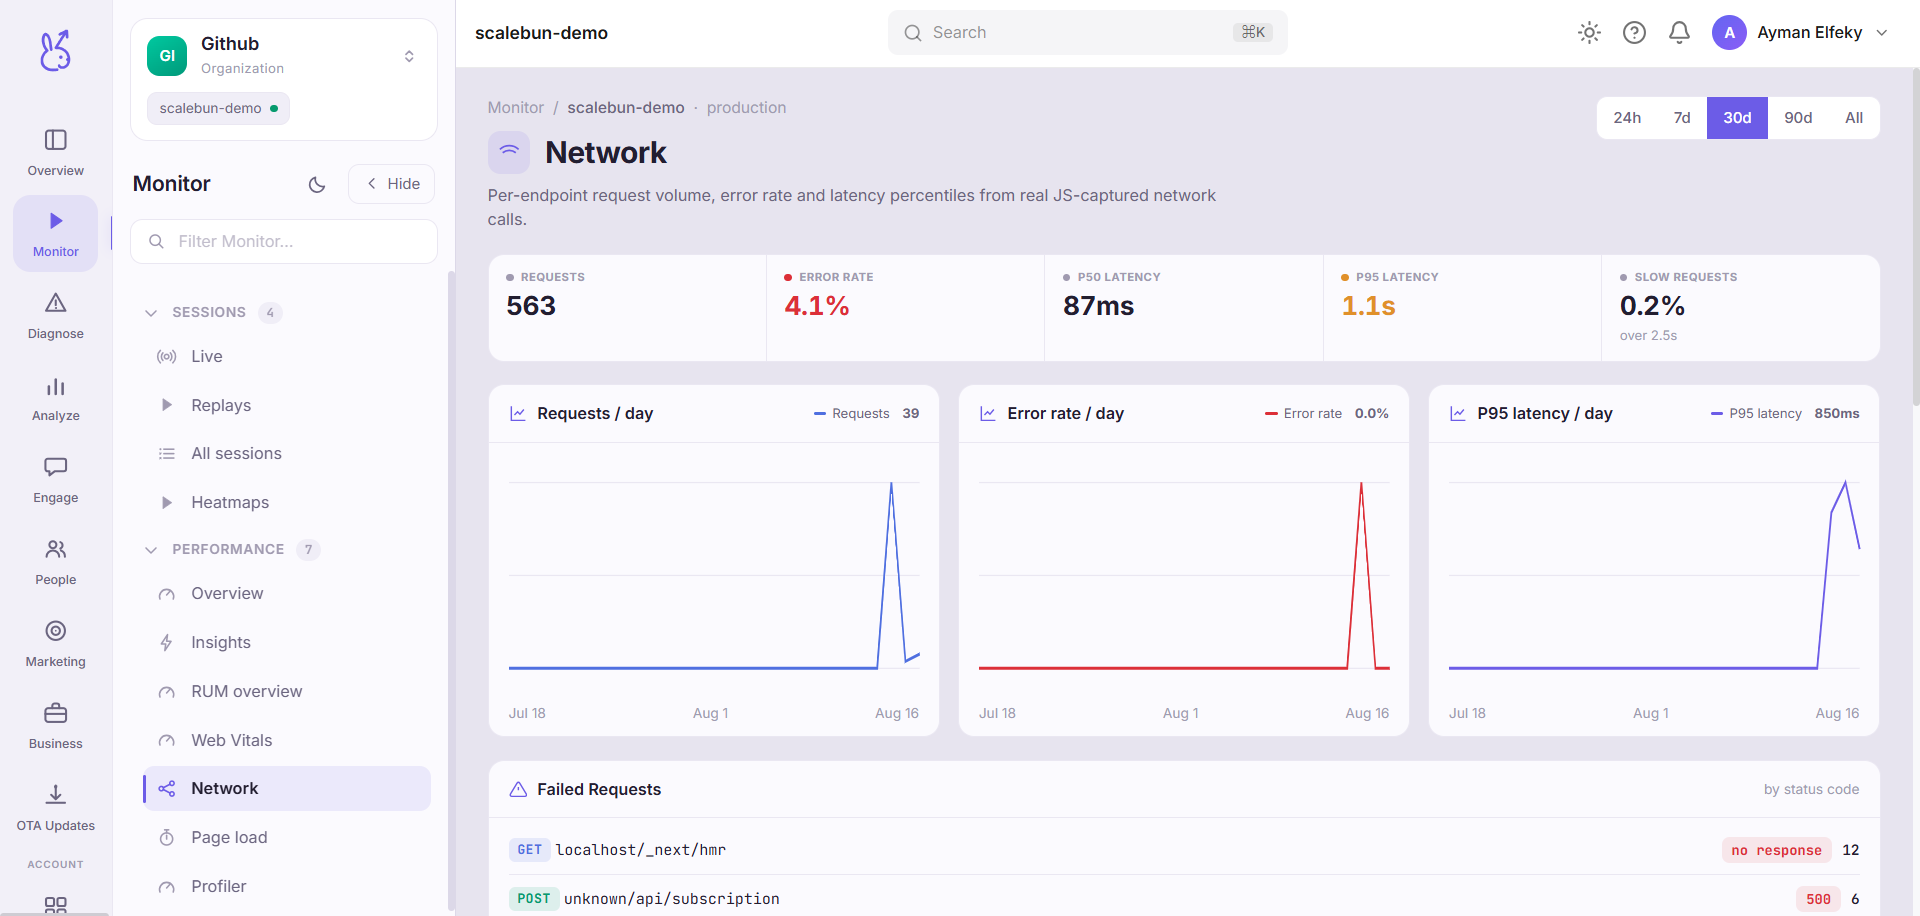Image resolution: width=1920 pixels, height=916 pixels.
Task: Click the Network wifi icon beside title
Action: tap(509, 152)
